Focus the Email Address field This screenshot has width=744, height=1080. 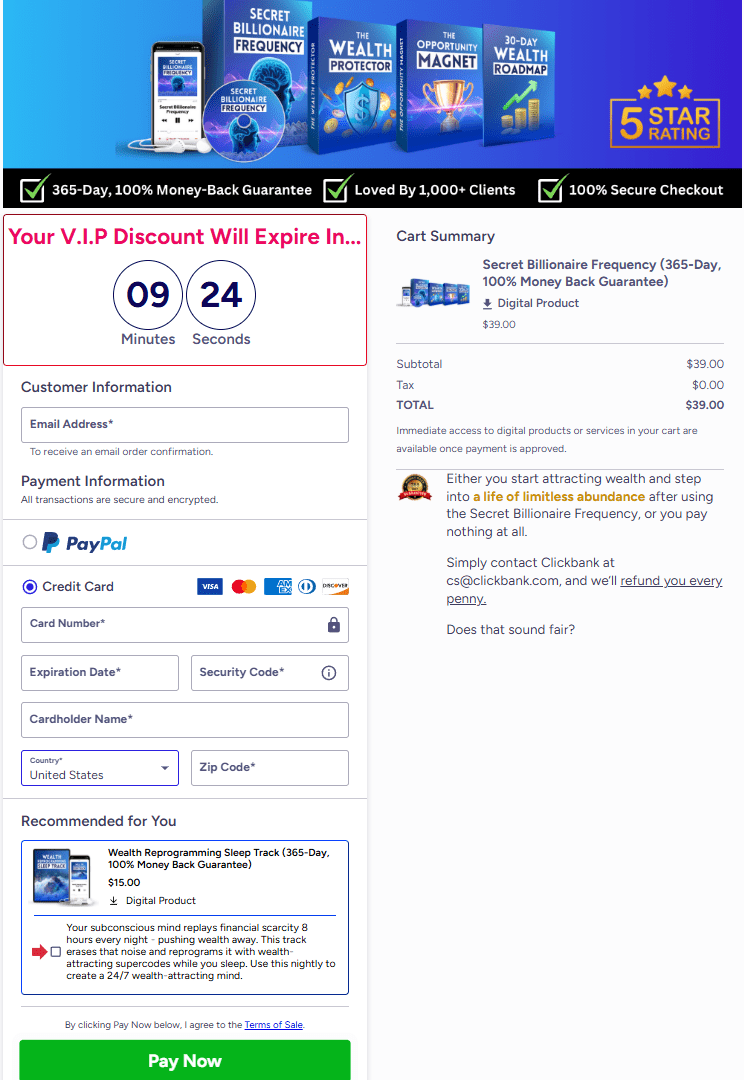pos(185,425)
